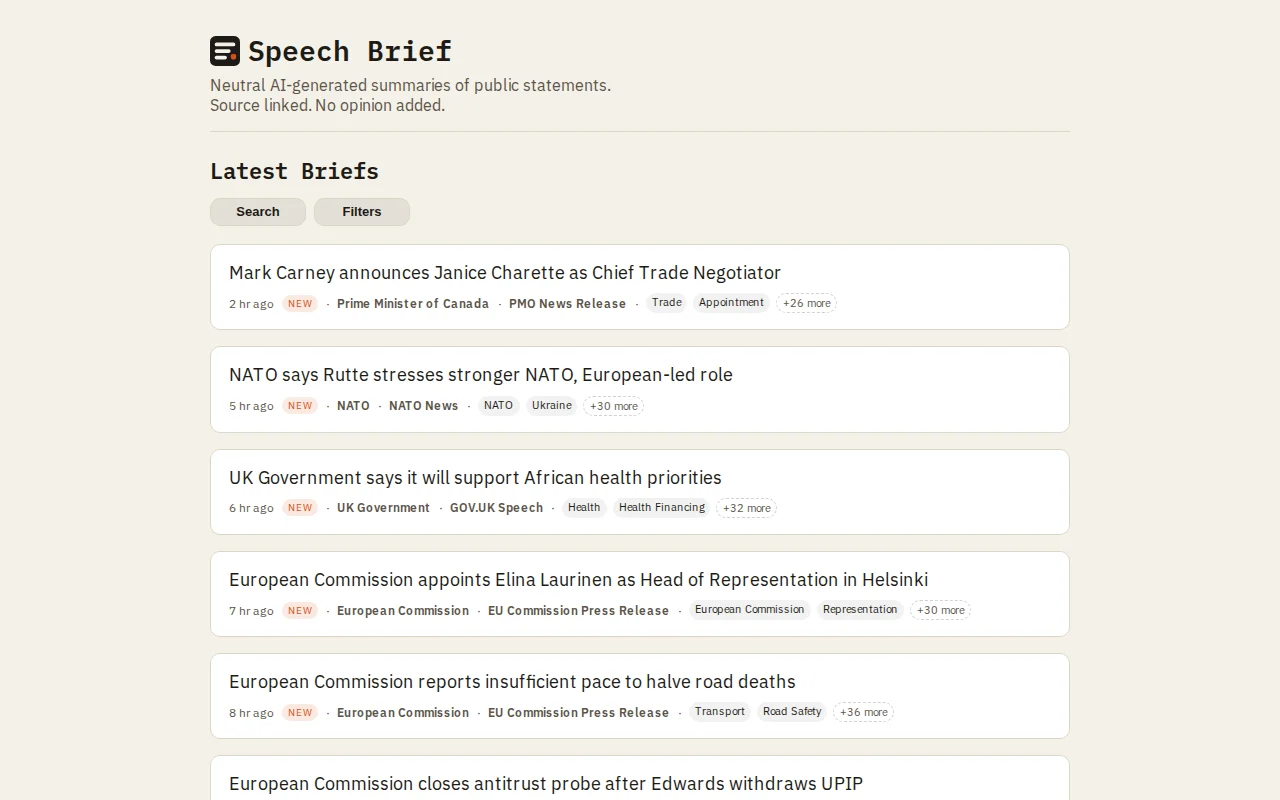
Task: Click the '7 hr ago' timestamp
Action: [x=251, y=611]
